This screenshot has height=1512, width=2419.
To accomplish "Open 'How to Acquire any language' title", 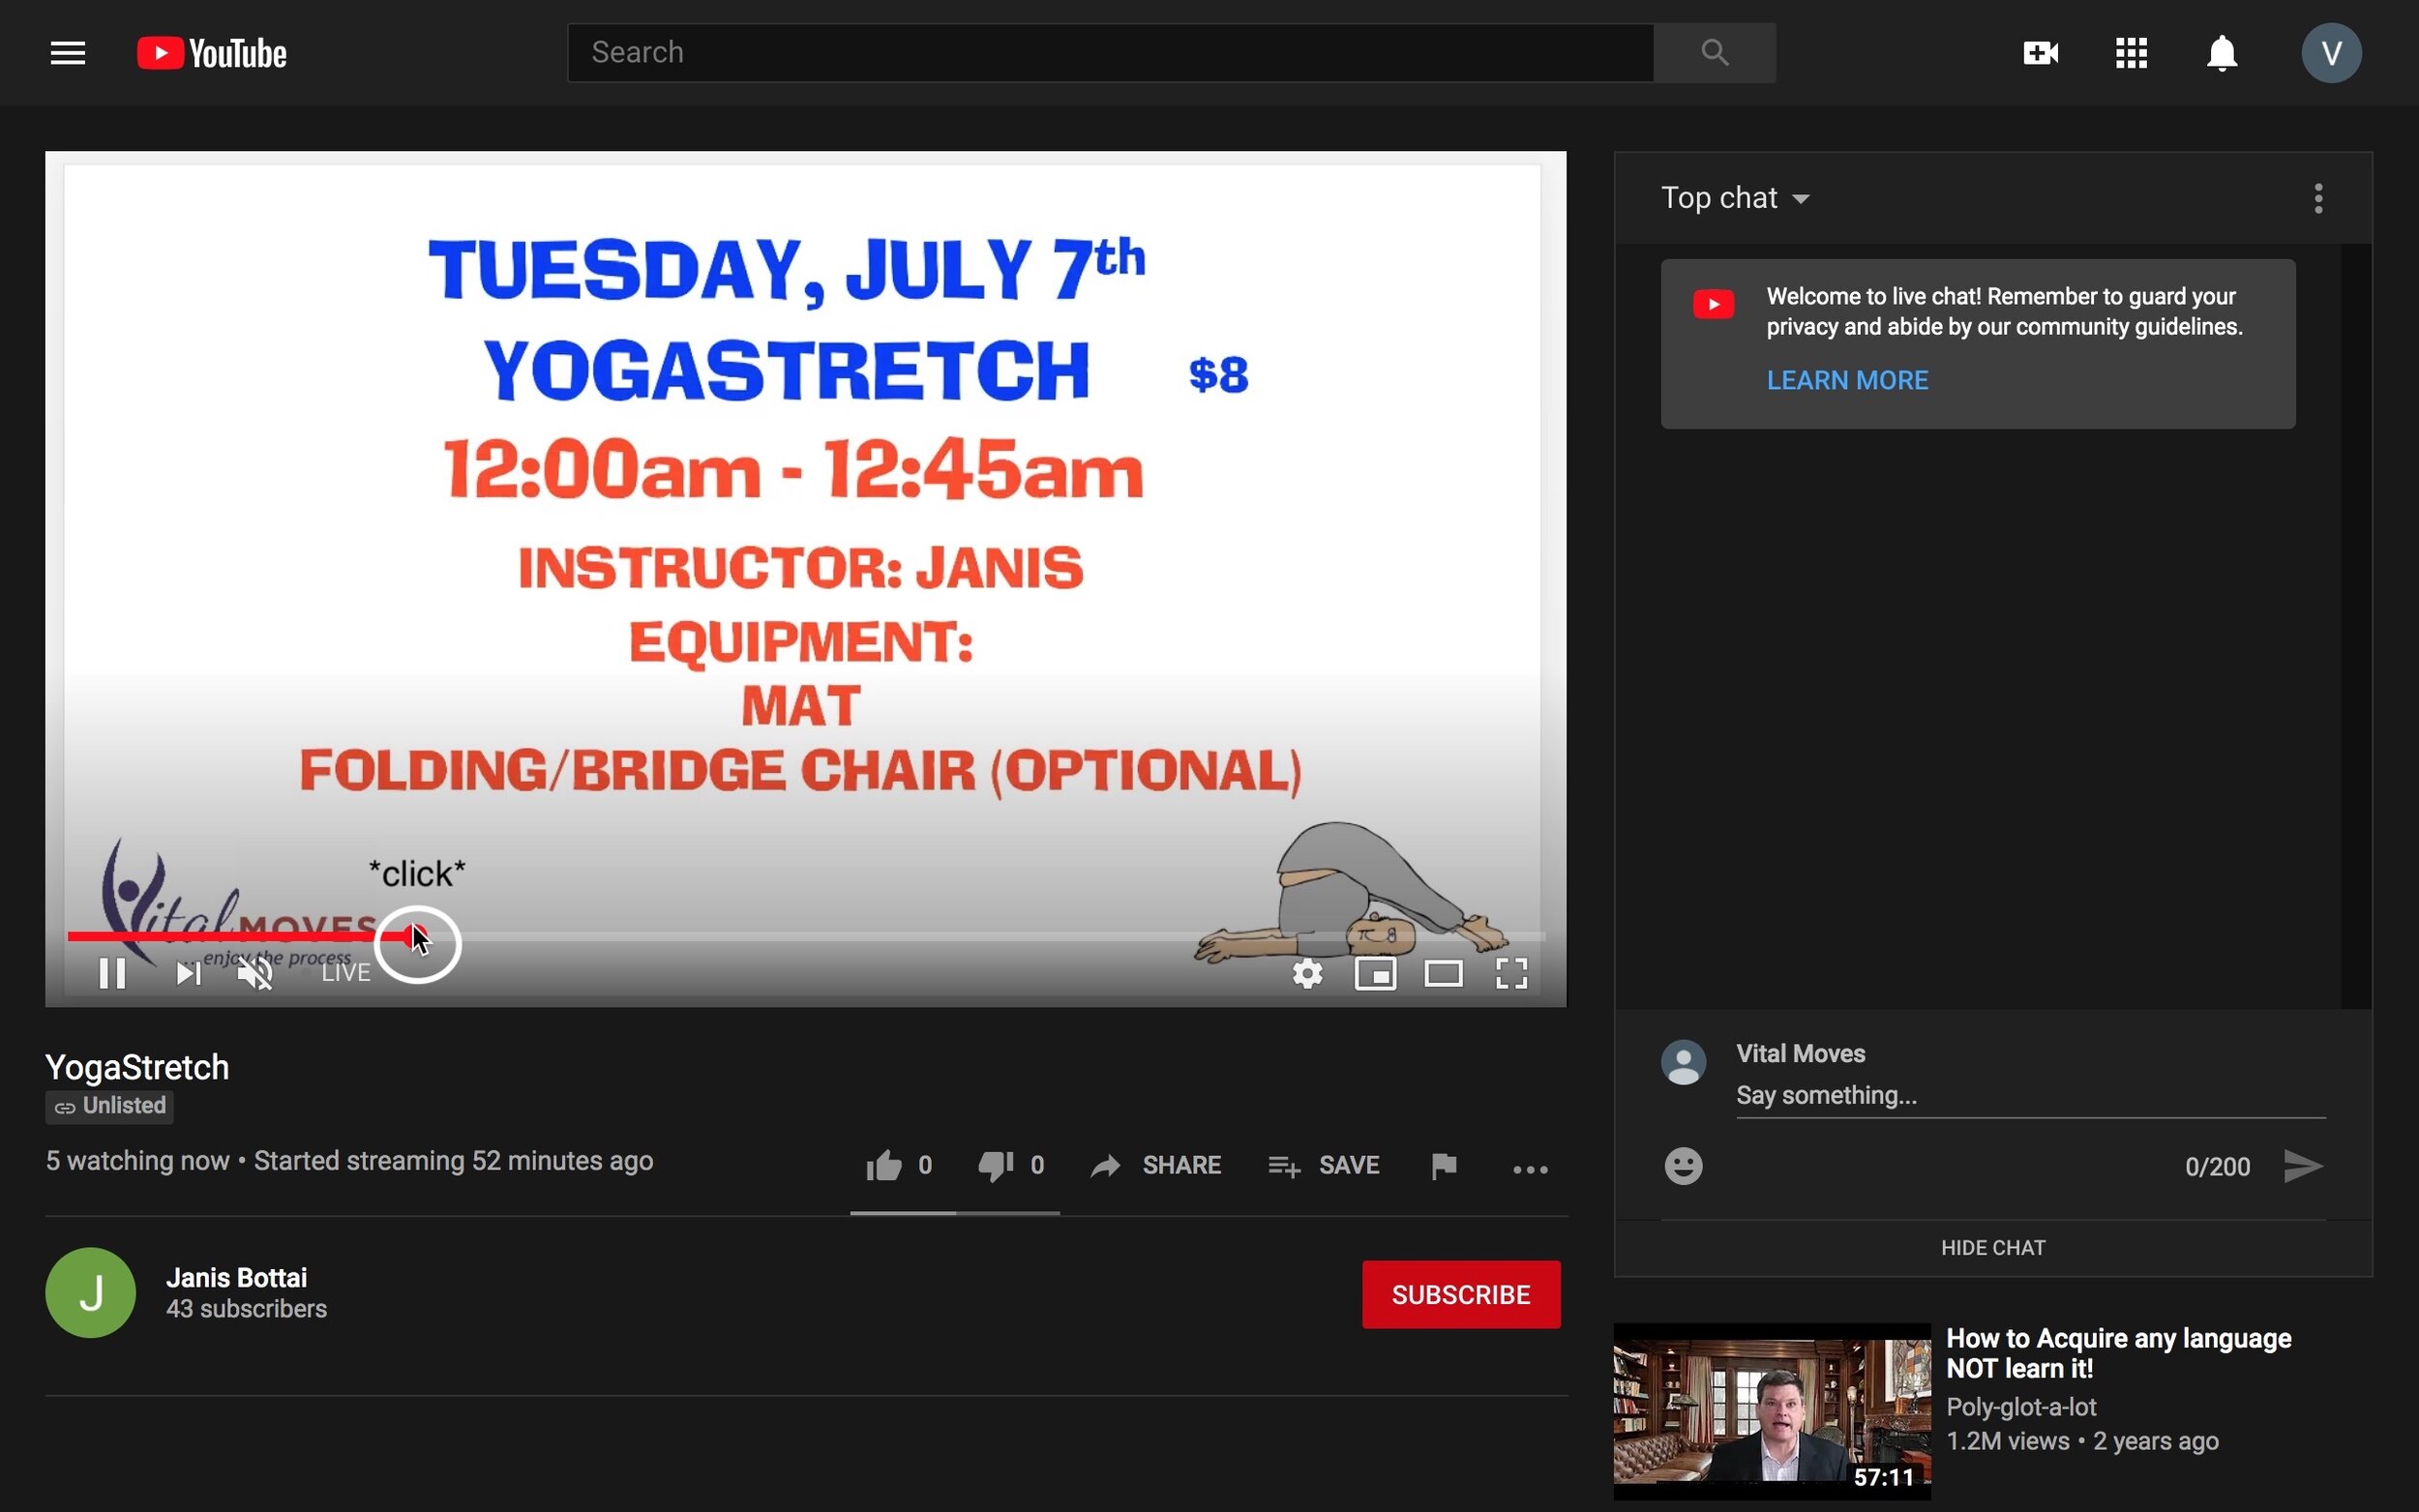I will [2118, 1353].
